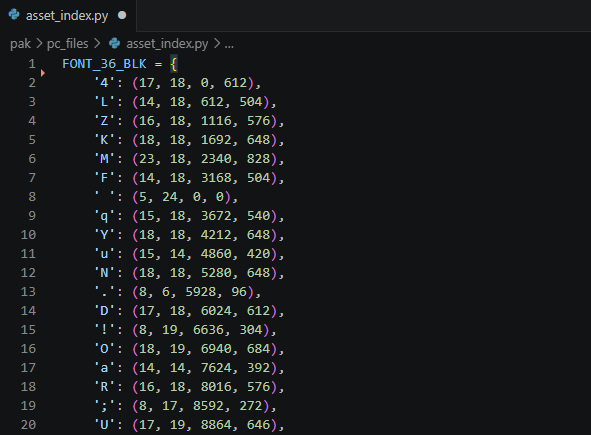Click the 'D' dictionary key

104,311
